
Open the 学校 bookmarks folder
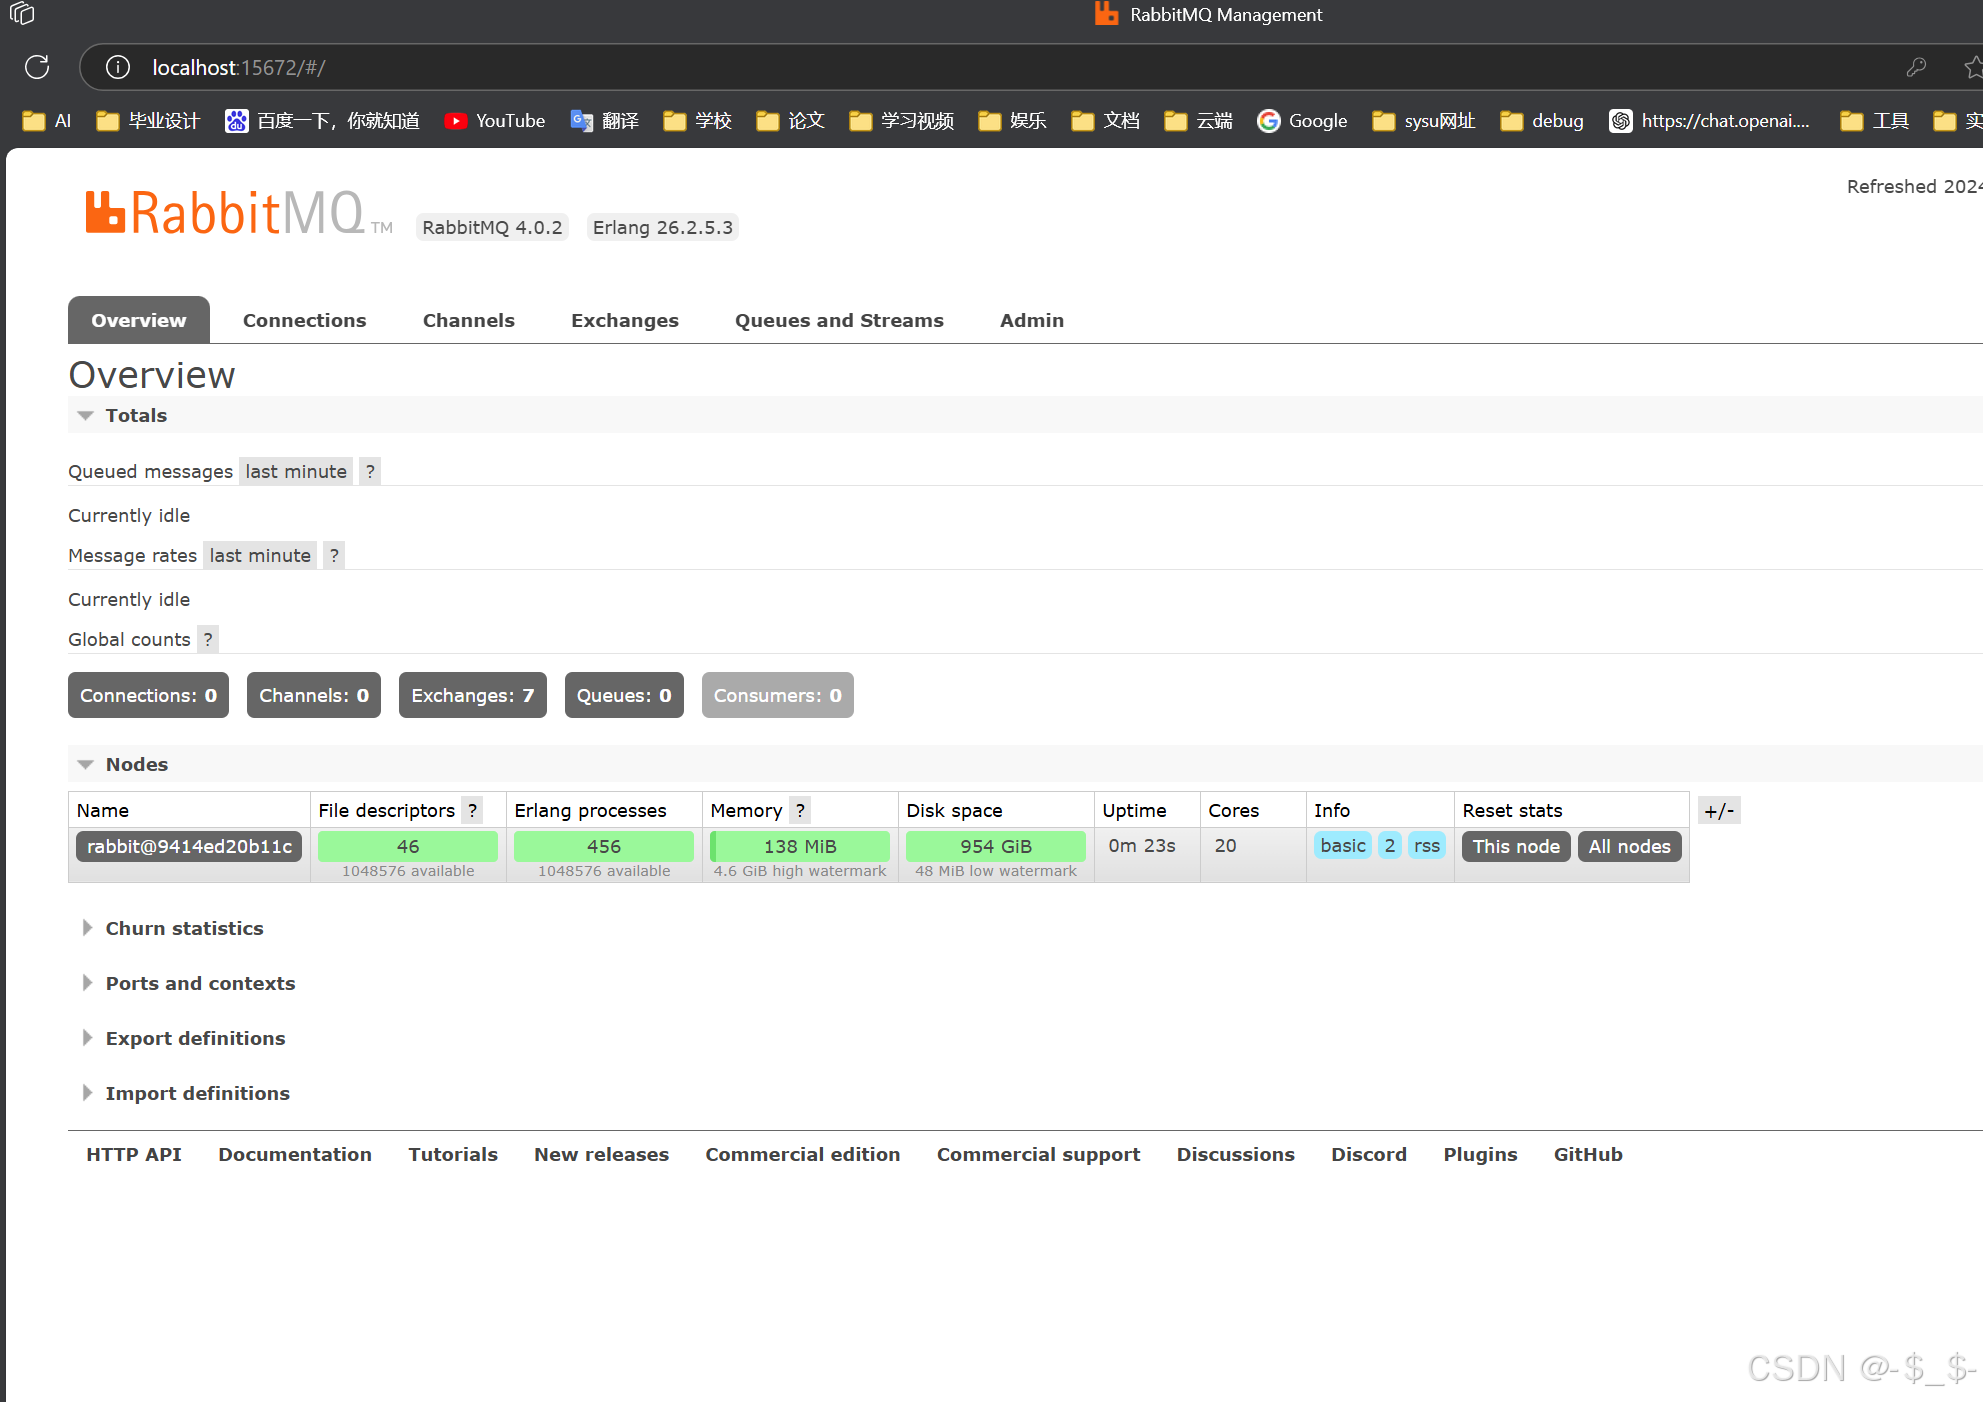click(x=698, y=121)
